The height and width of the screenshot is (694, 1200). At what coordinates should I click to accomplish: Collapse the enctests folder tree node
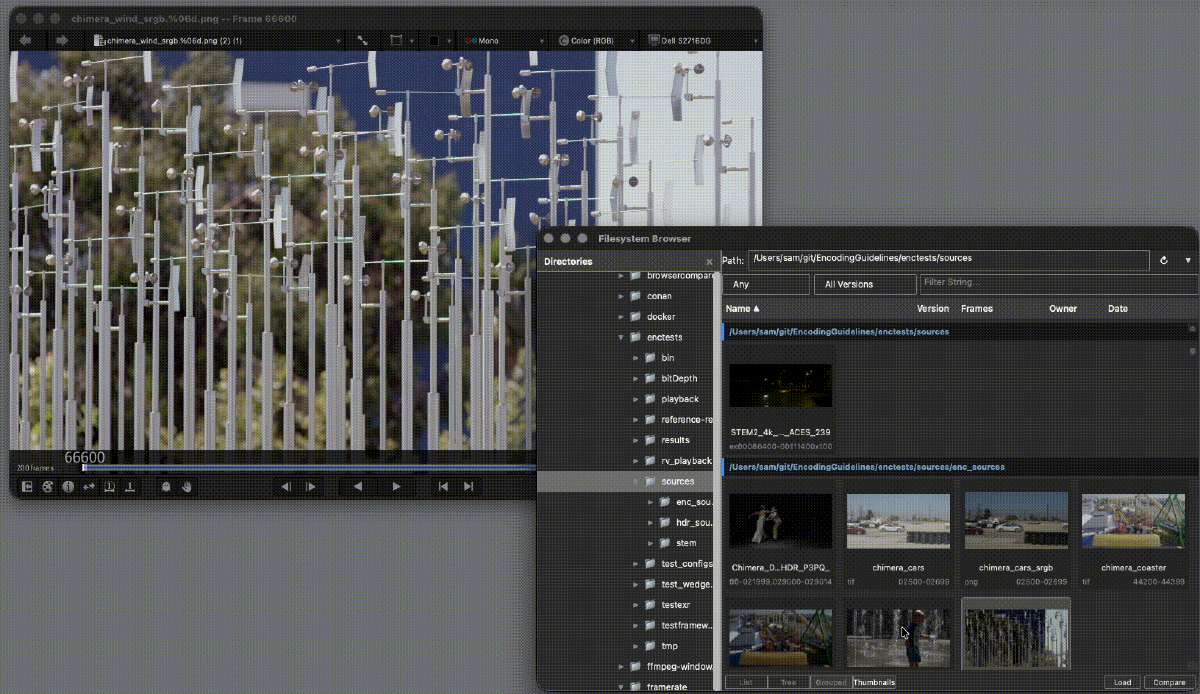point(621,337)
